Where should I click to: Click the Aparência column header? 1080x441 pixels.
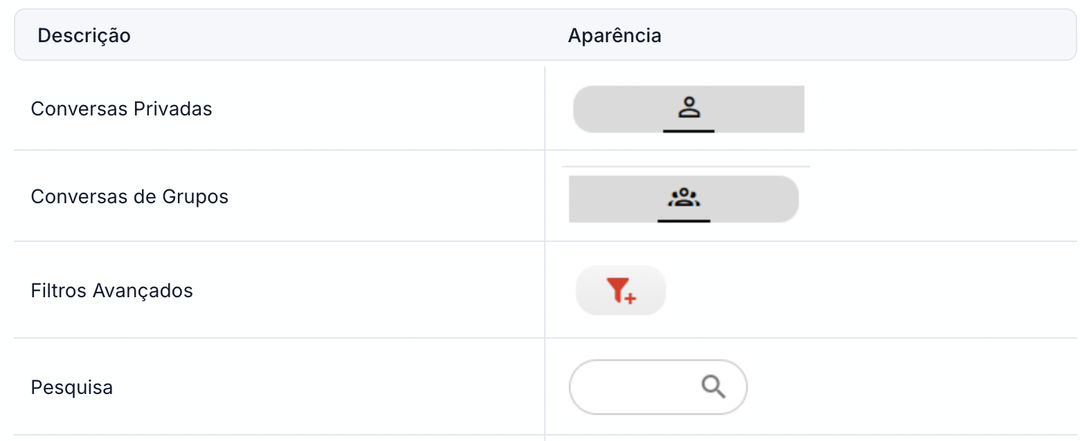(x=614, y=36)
